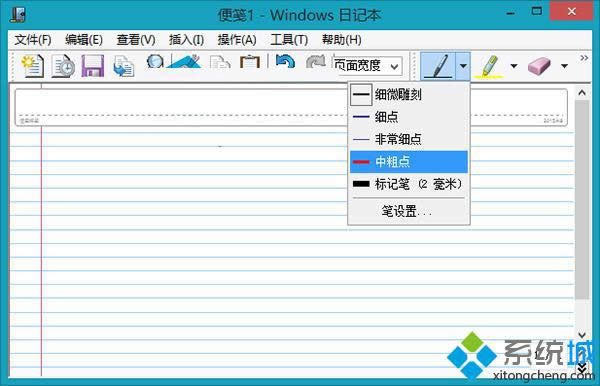Save the note using floppy disk icon

point(93,66)
